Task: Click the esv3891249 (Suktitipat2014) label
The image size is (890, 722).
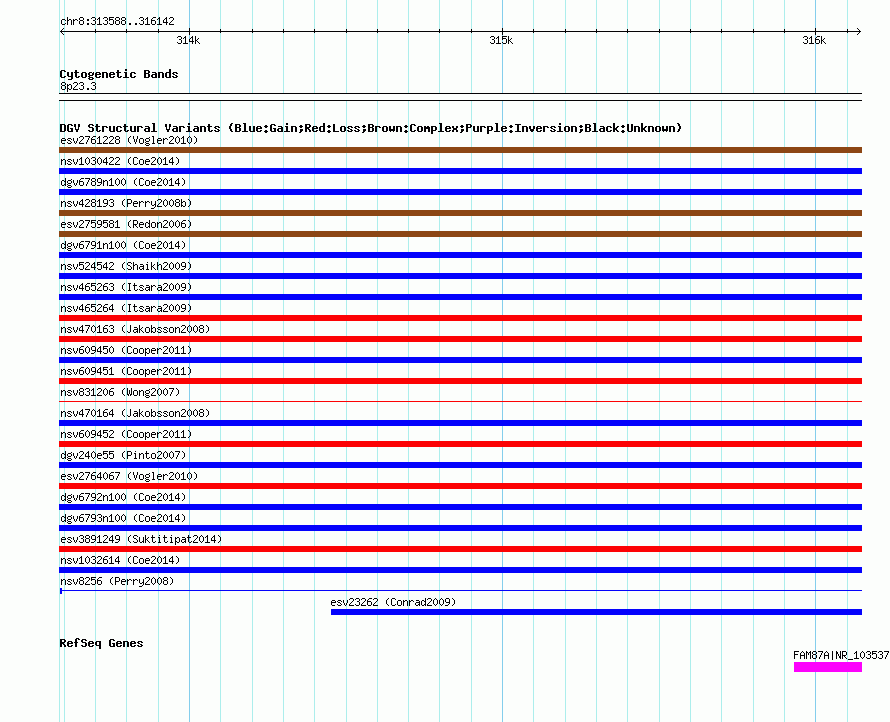Action: pyautogui.click(x=141, y=539)
